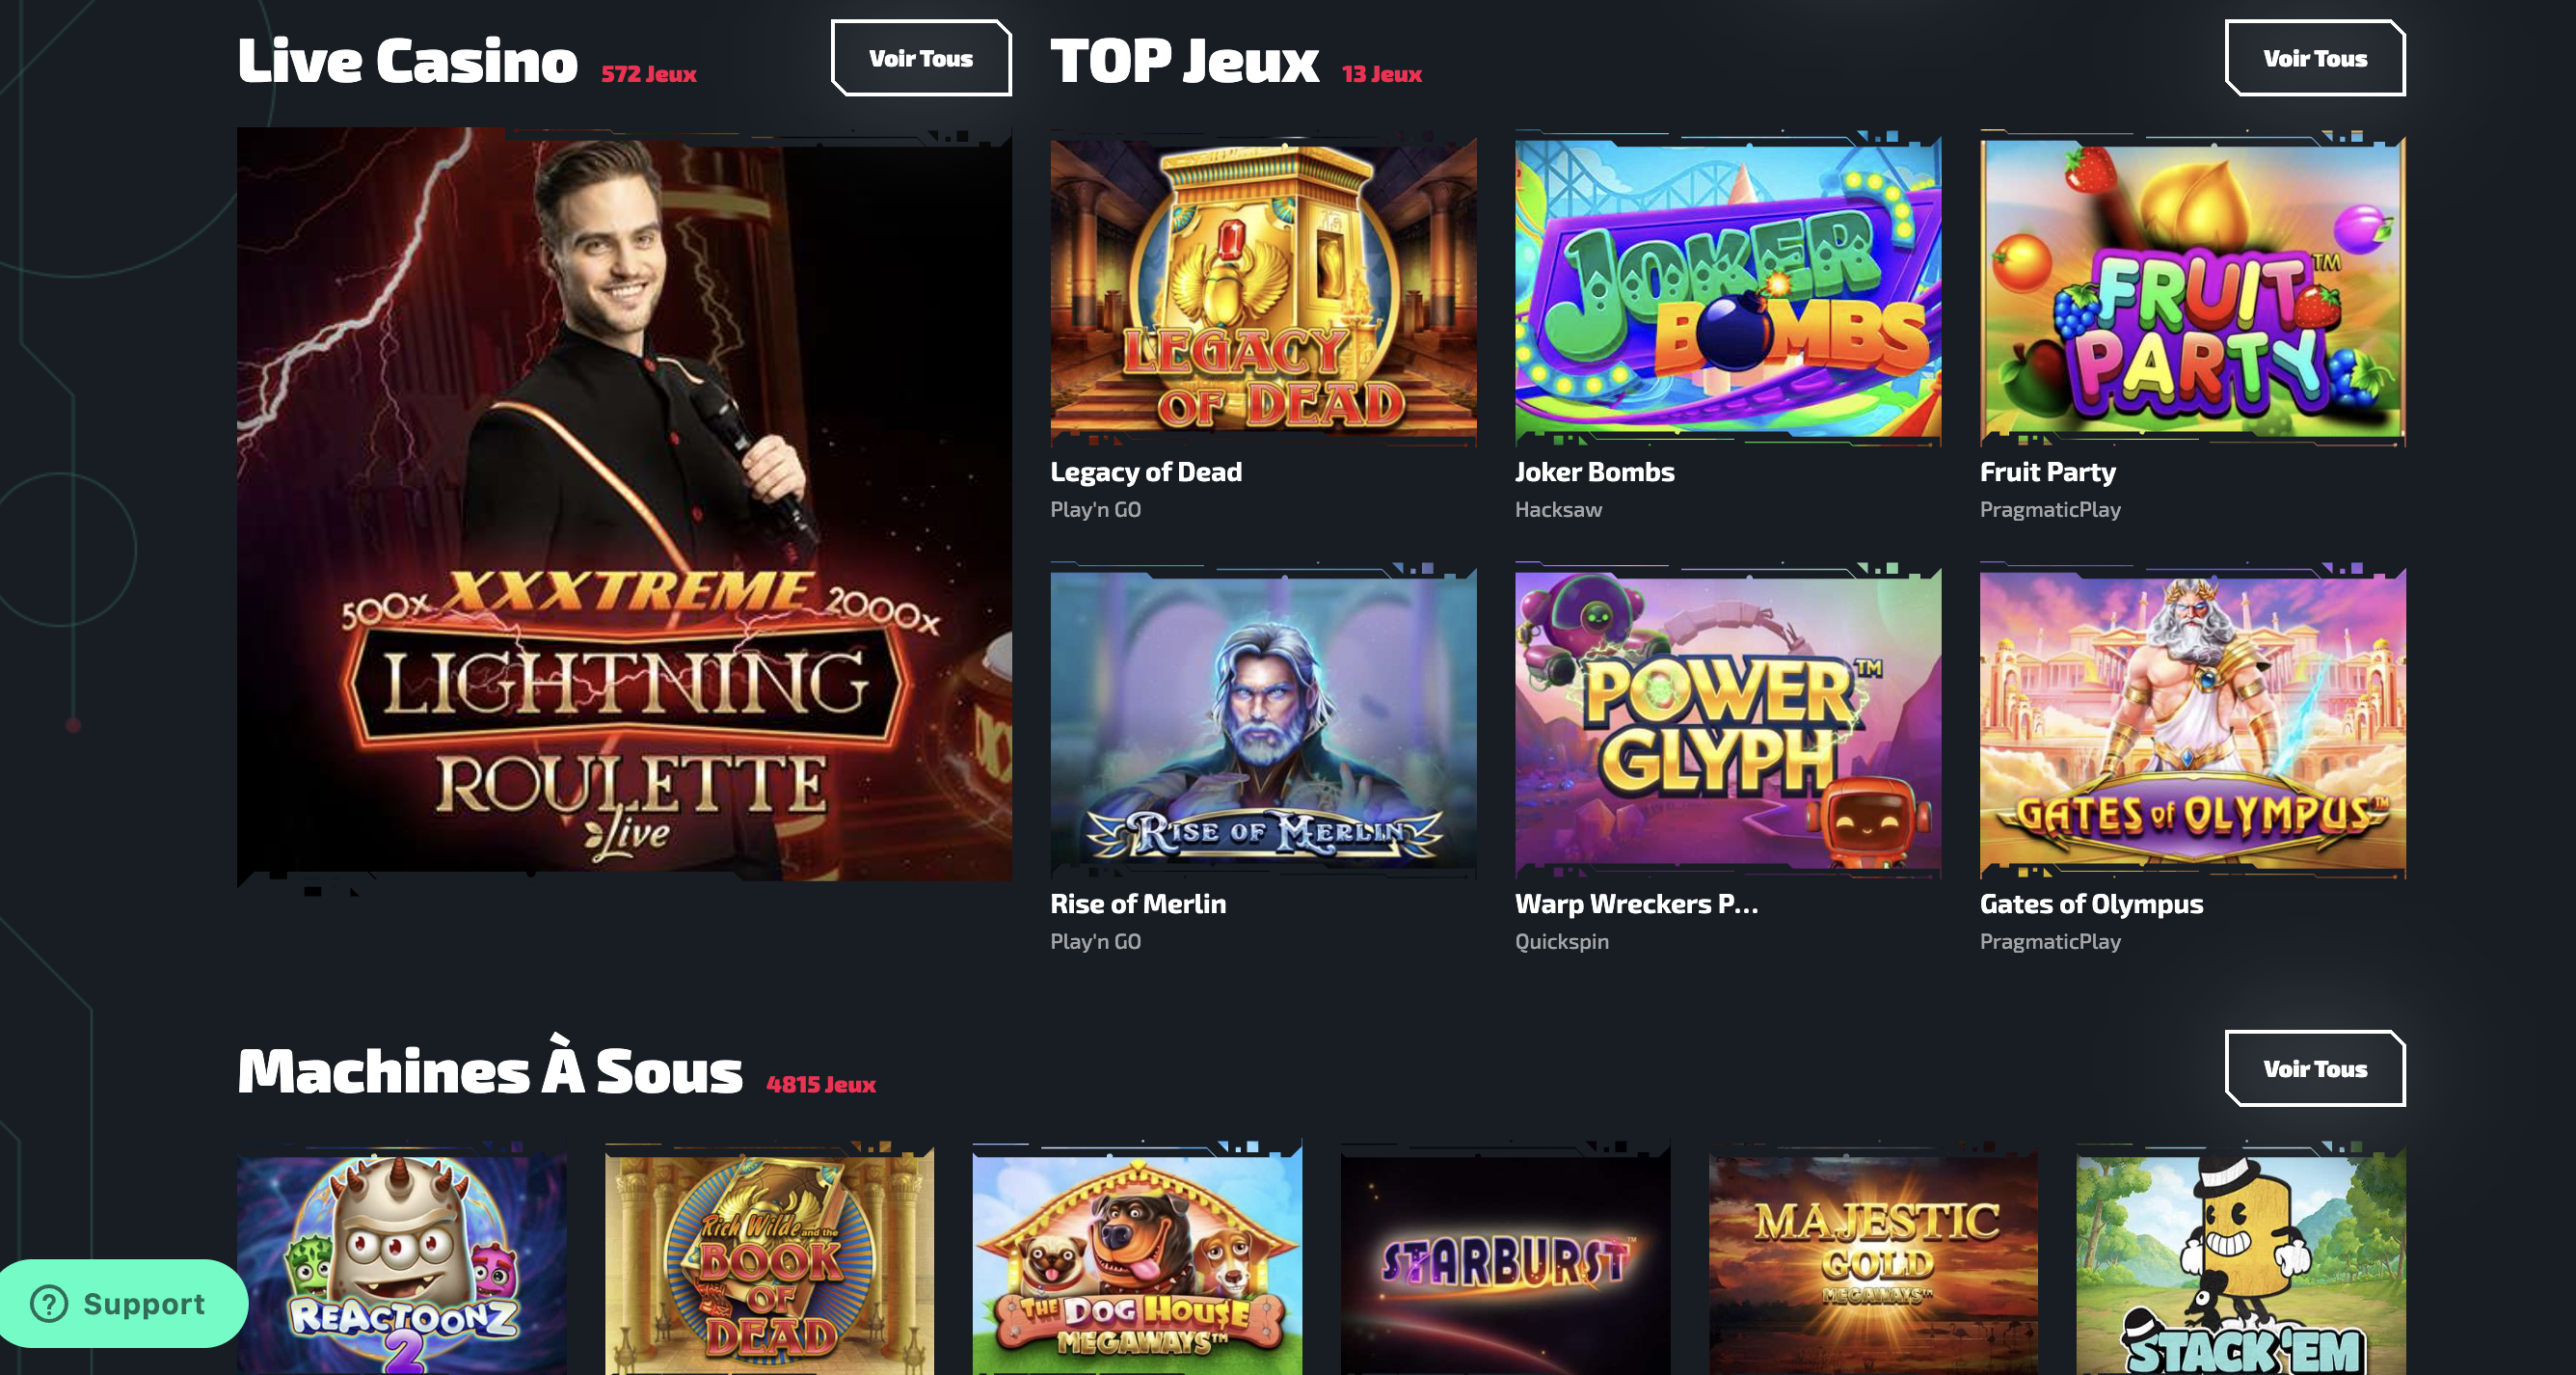Click the Legacy of Dead title text
2576x1375 pixels.
(x=1146, y=472)
